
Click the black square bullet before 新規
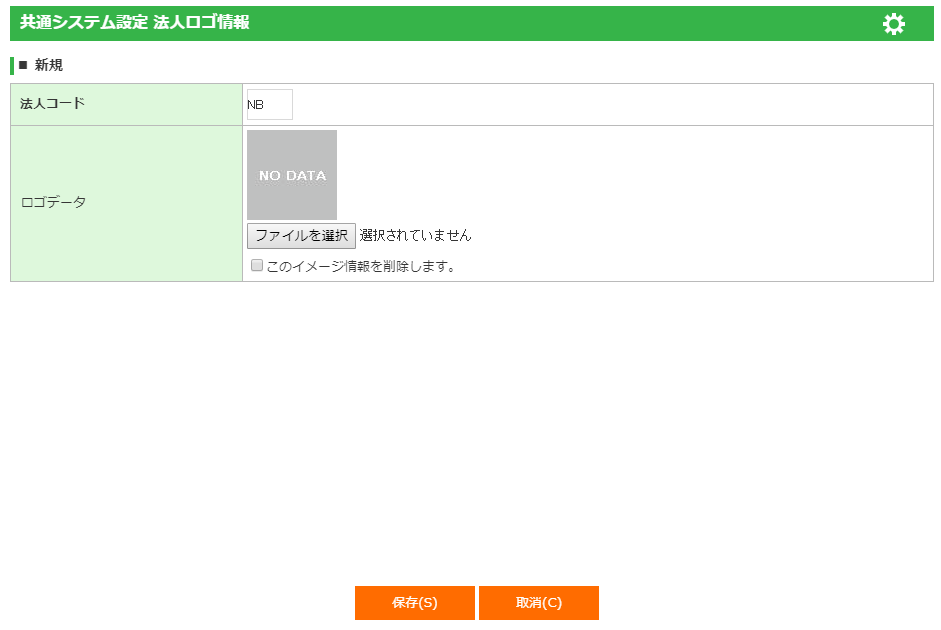click(24, 66)
